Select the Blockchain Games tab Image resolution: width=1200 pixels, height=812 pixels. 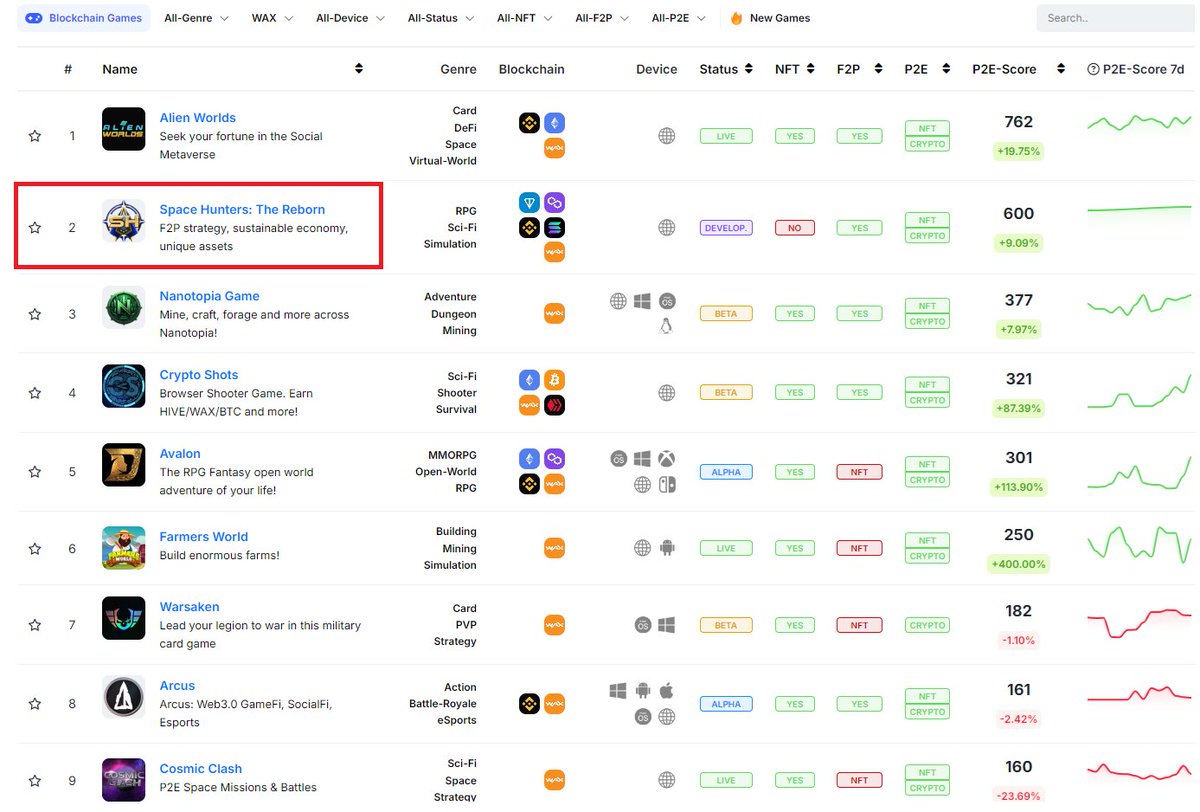pos(84,17)
